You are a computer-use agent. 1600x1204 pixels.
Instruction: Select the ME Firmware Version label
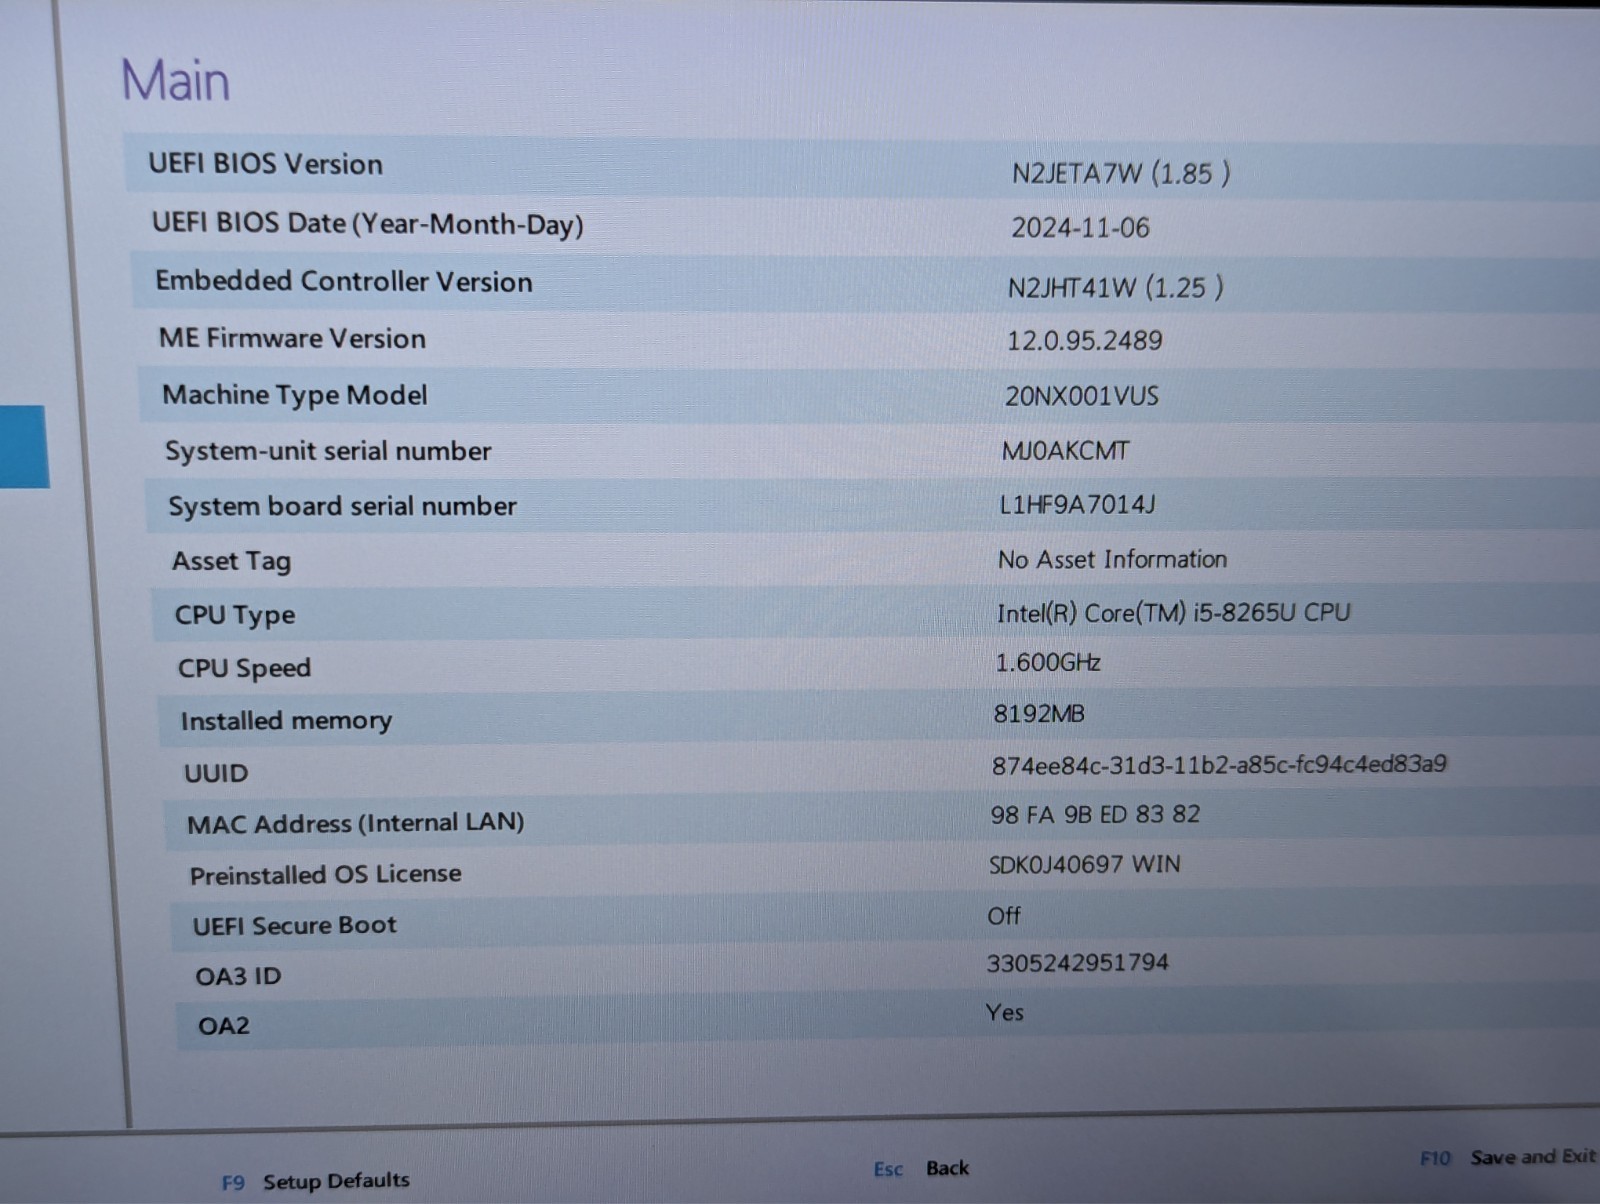tap(292, 338)
